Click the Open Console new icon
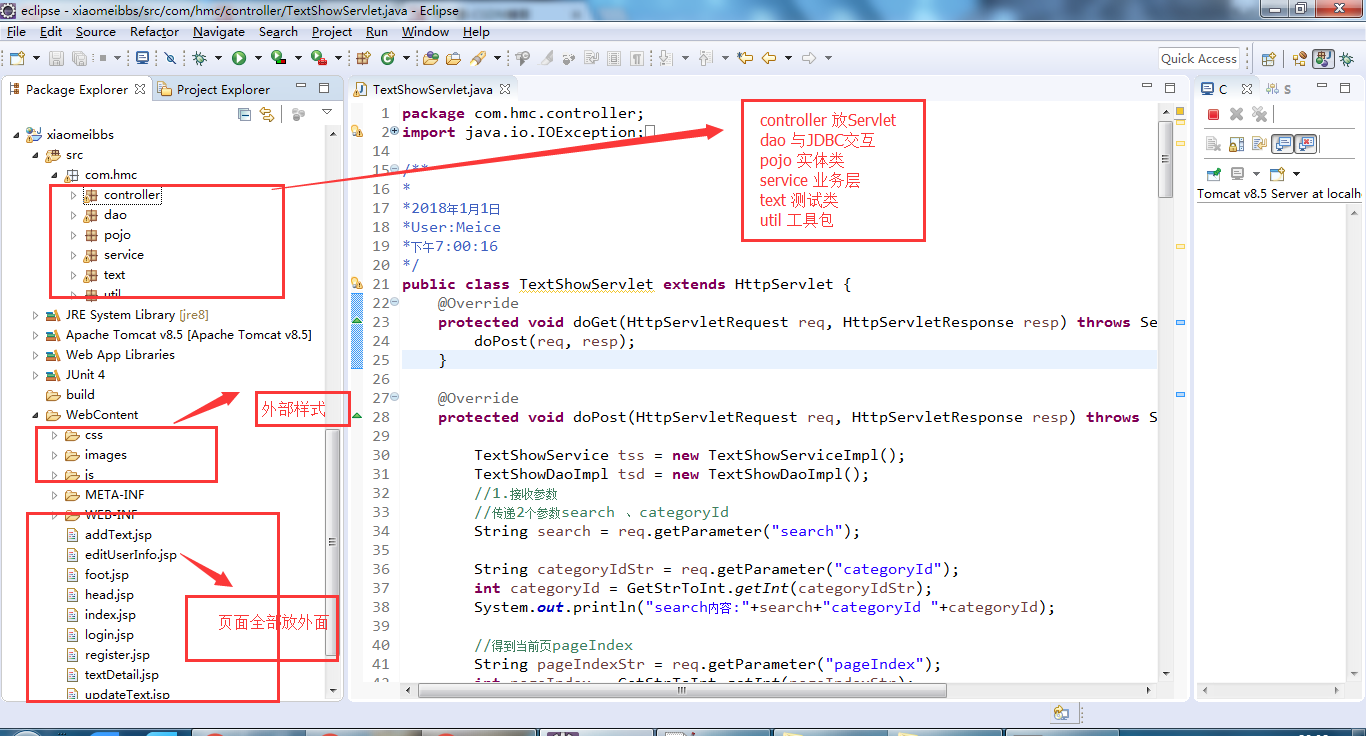 (x=1277, y=173)
